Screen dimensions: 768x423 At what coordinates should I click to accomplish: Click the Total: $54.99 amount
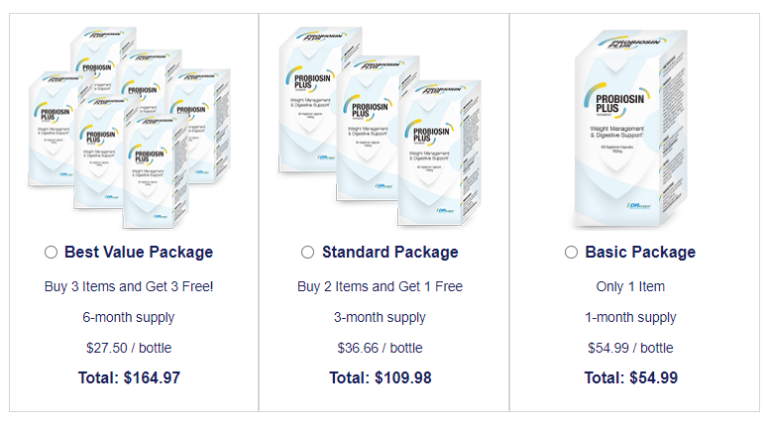tap(631, 378)
